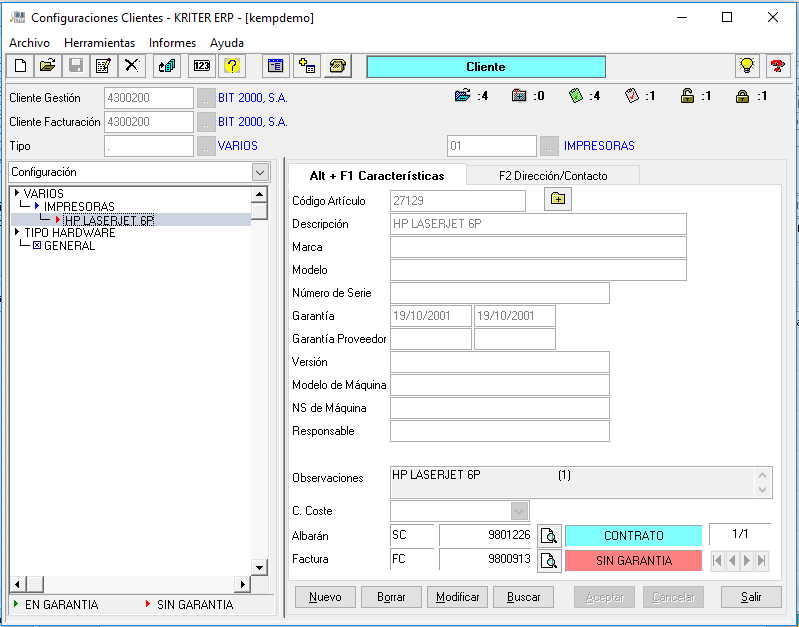Click the Open folder toolbar icon

[x=48, y=66]
